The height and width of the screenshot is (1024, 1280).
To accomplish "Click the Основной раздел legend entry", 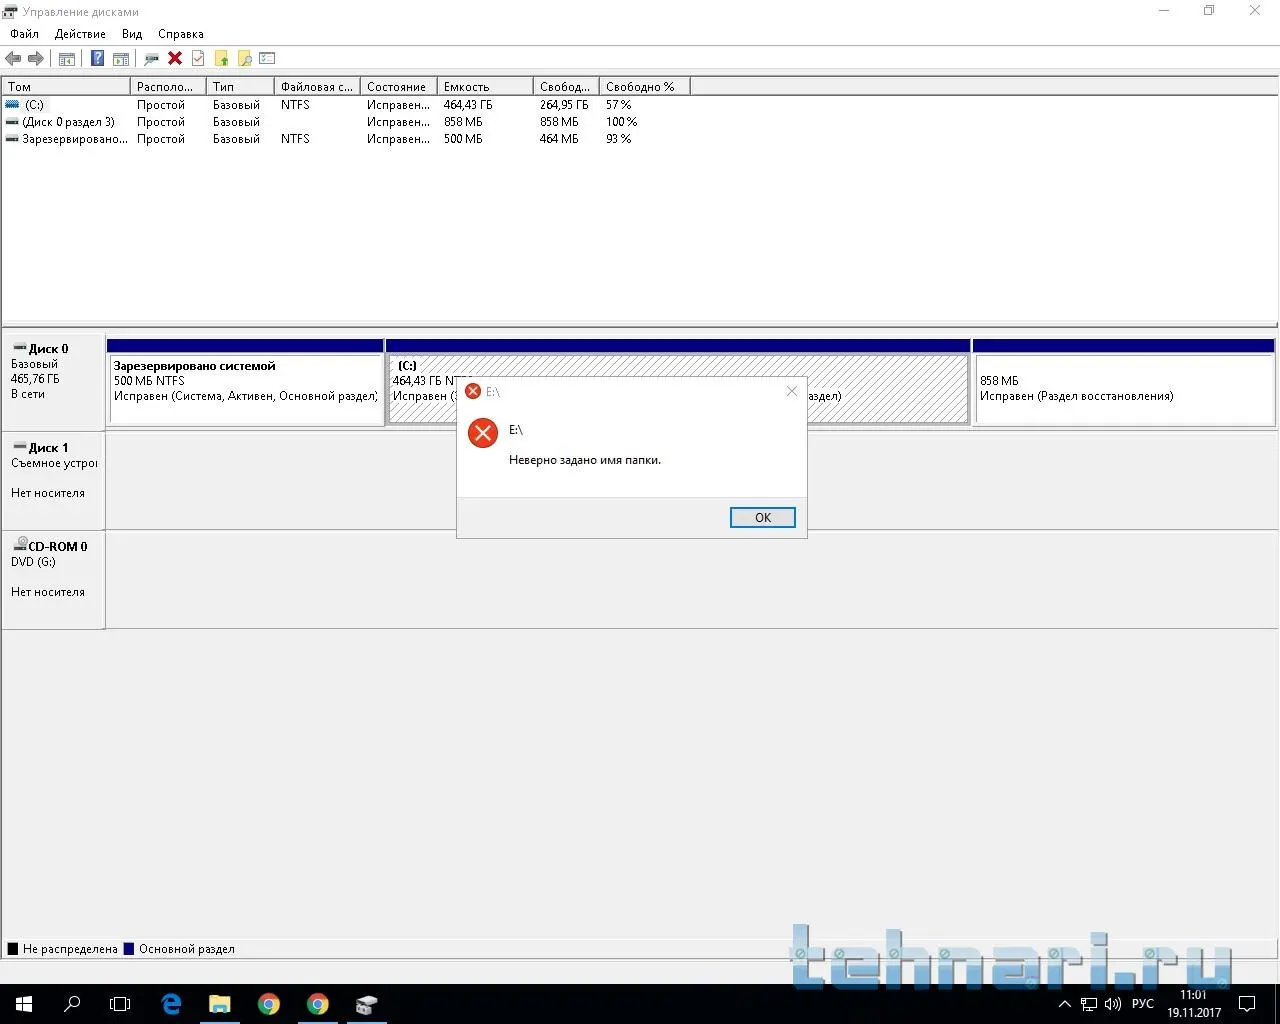I will [x=179, y=949].
